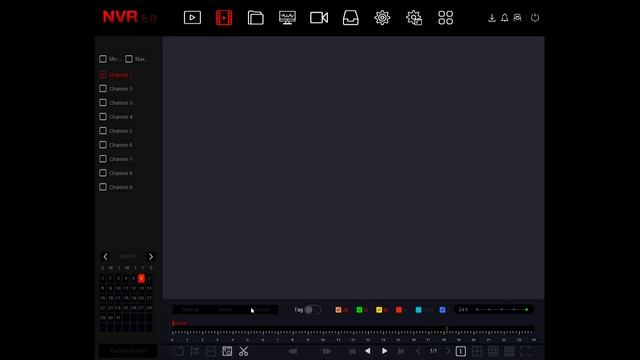The image size is (640, 360).
Task: Click the highlighted snapshot-zoom icon beside scissors
Action: click(x=227, y=351)
